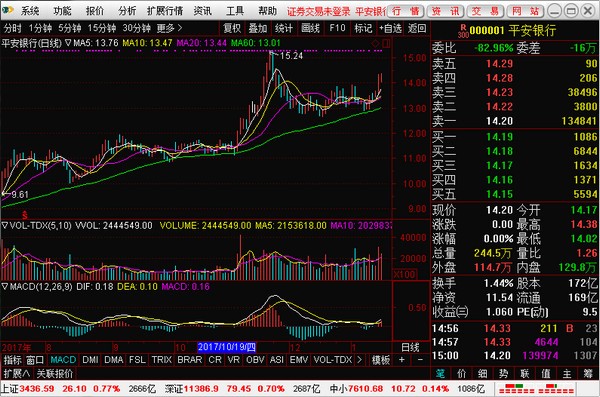Viewport: 600px width, 397px height.
Task: Click the plus zoom-in button by 模板
Action: click(x=401, y=359)
